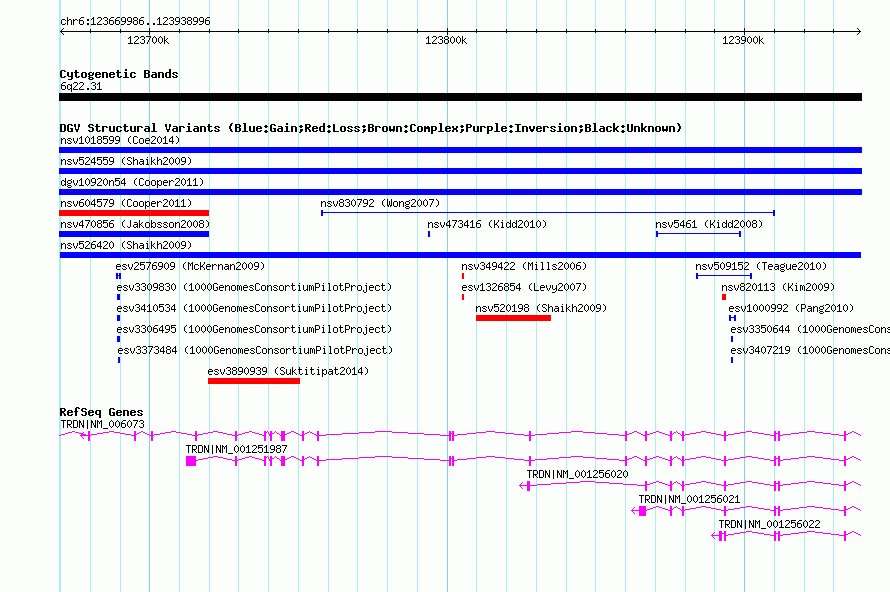Screen dimensions: 890x592
Task: Click the 123700k ruler tick label
Action: pos(148,40)
